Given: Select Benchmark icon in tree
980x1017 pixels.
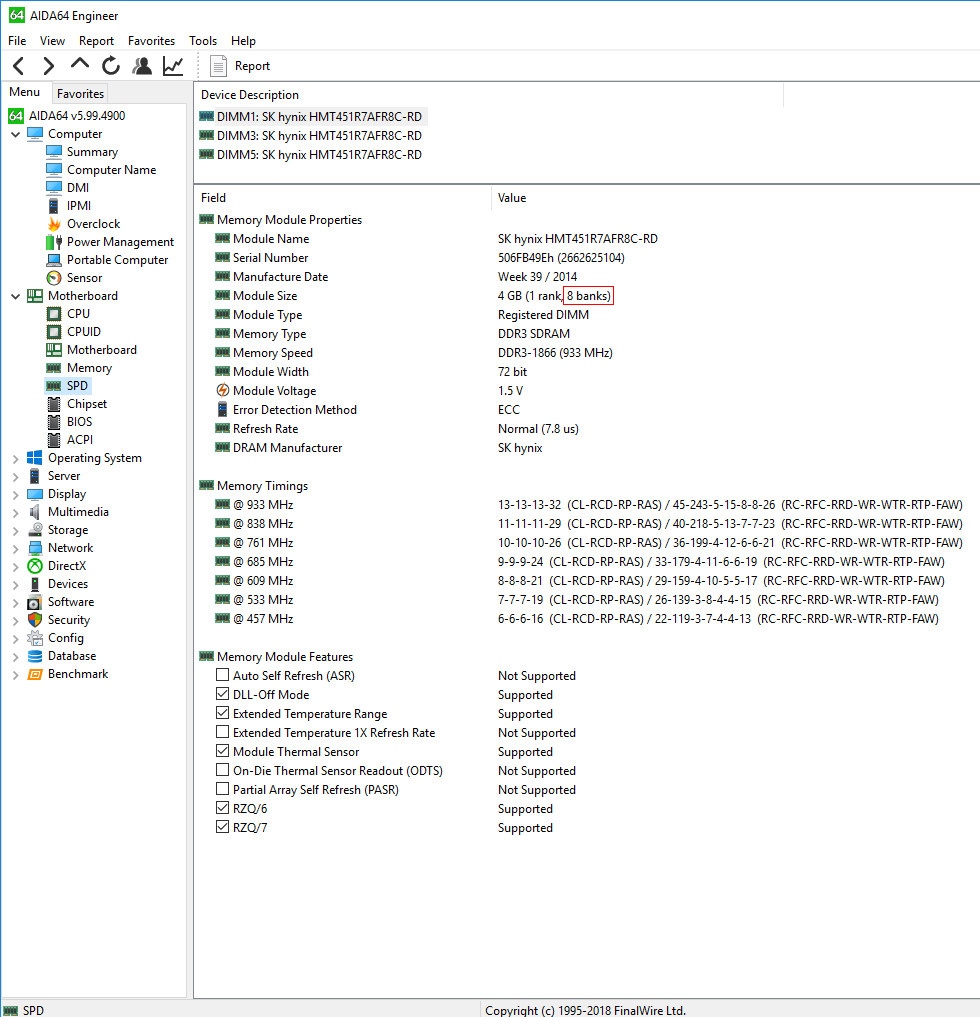Looking at the screenshot, I should pos(35,675).
